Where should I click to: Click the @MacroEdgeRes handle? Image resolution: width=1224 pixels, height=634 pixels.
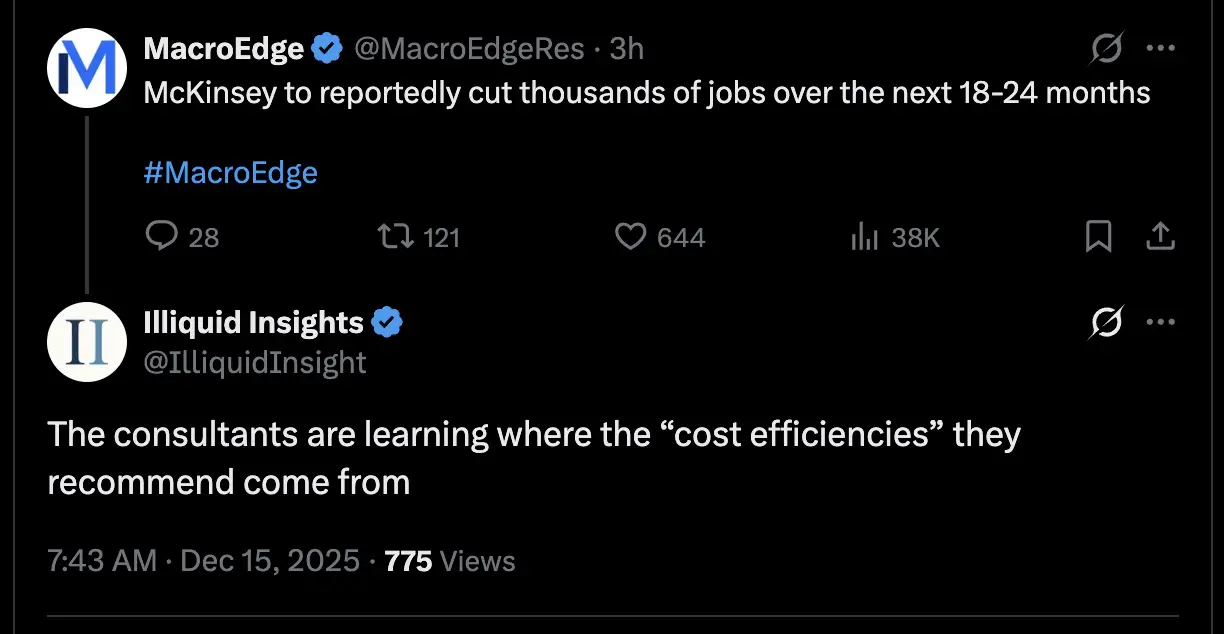pyautogui.click(x=470, y=48)
